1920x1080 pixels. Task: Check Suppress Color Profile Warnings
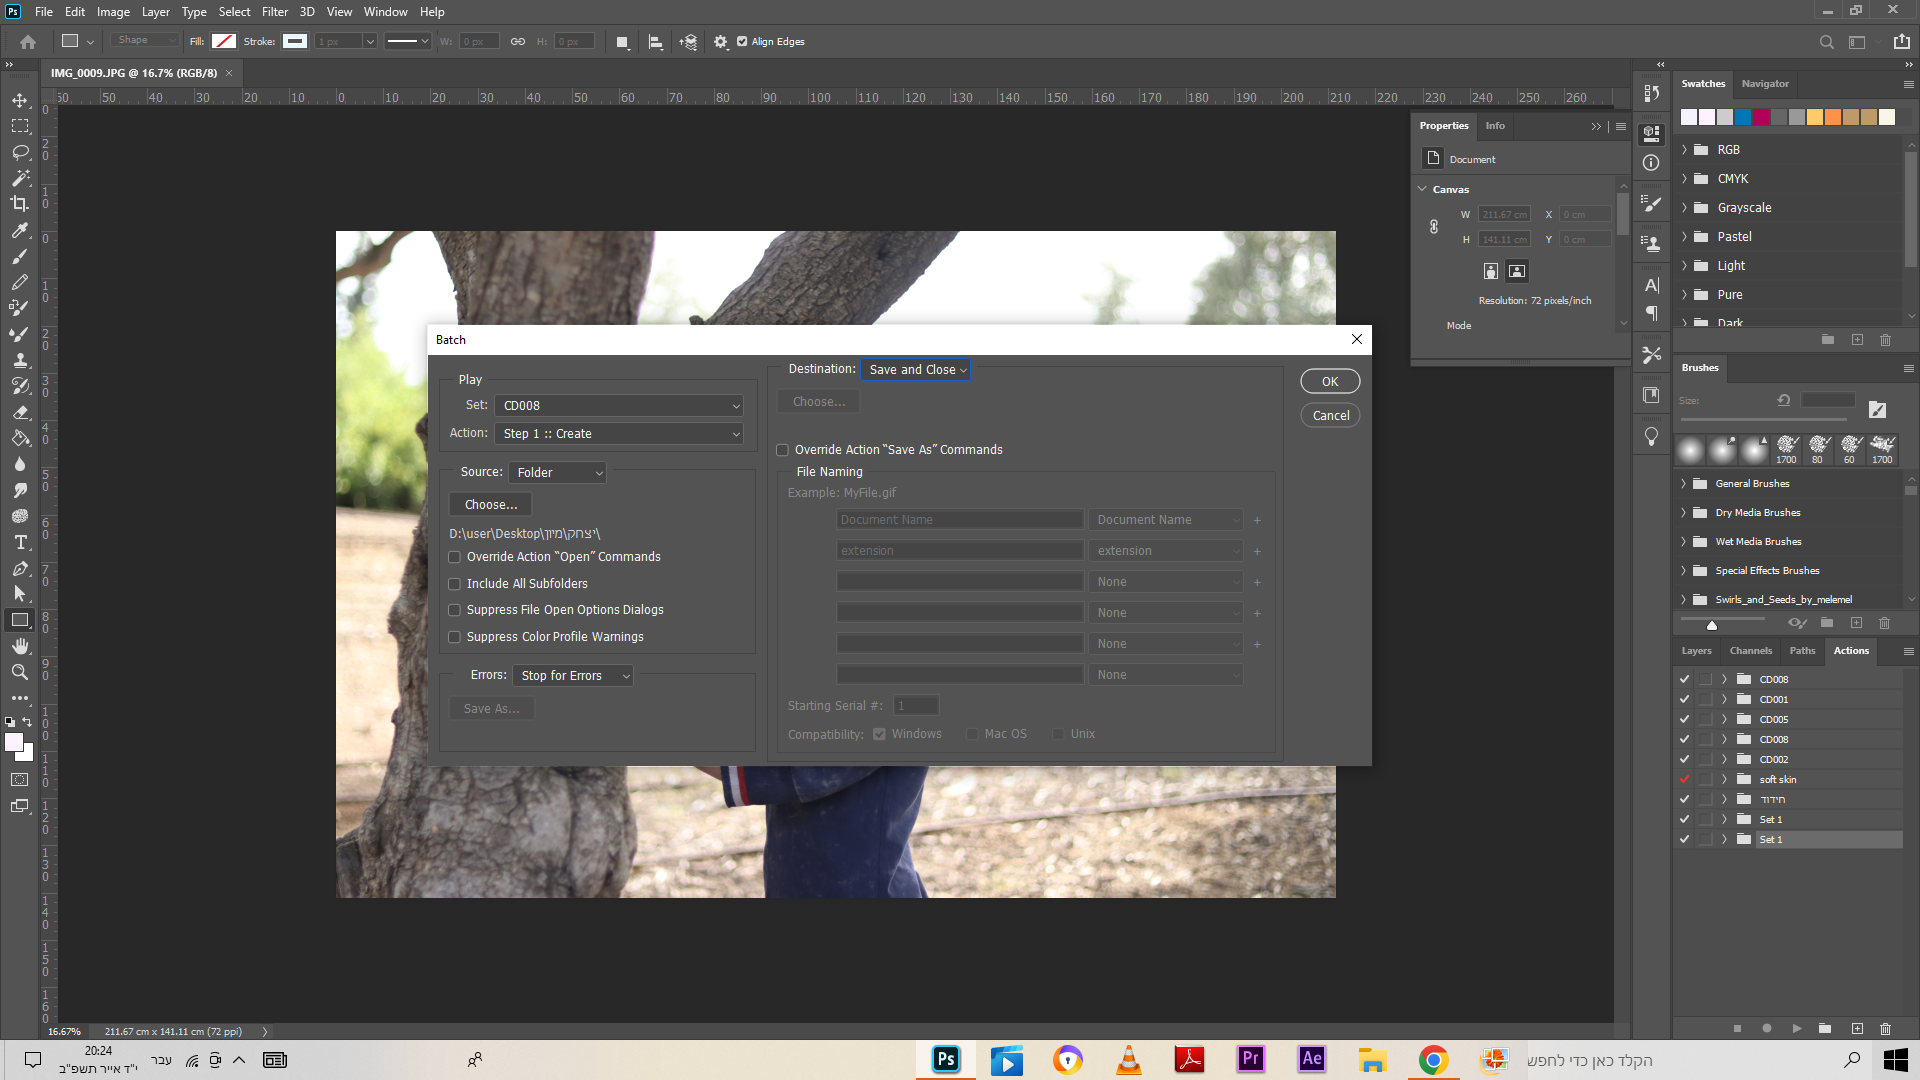pos(455,637)
